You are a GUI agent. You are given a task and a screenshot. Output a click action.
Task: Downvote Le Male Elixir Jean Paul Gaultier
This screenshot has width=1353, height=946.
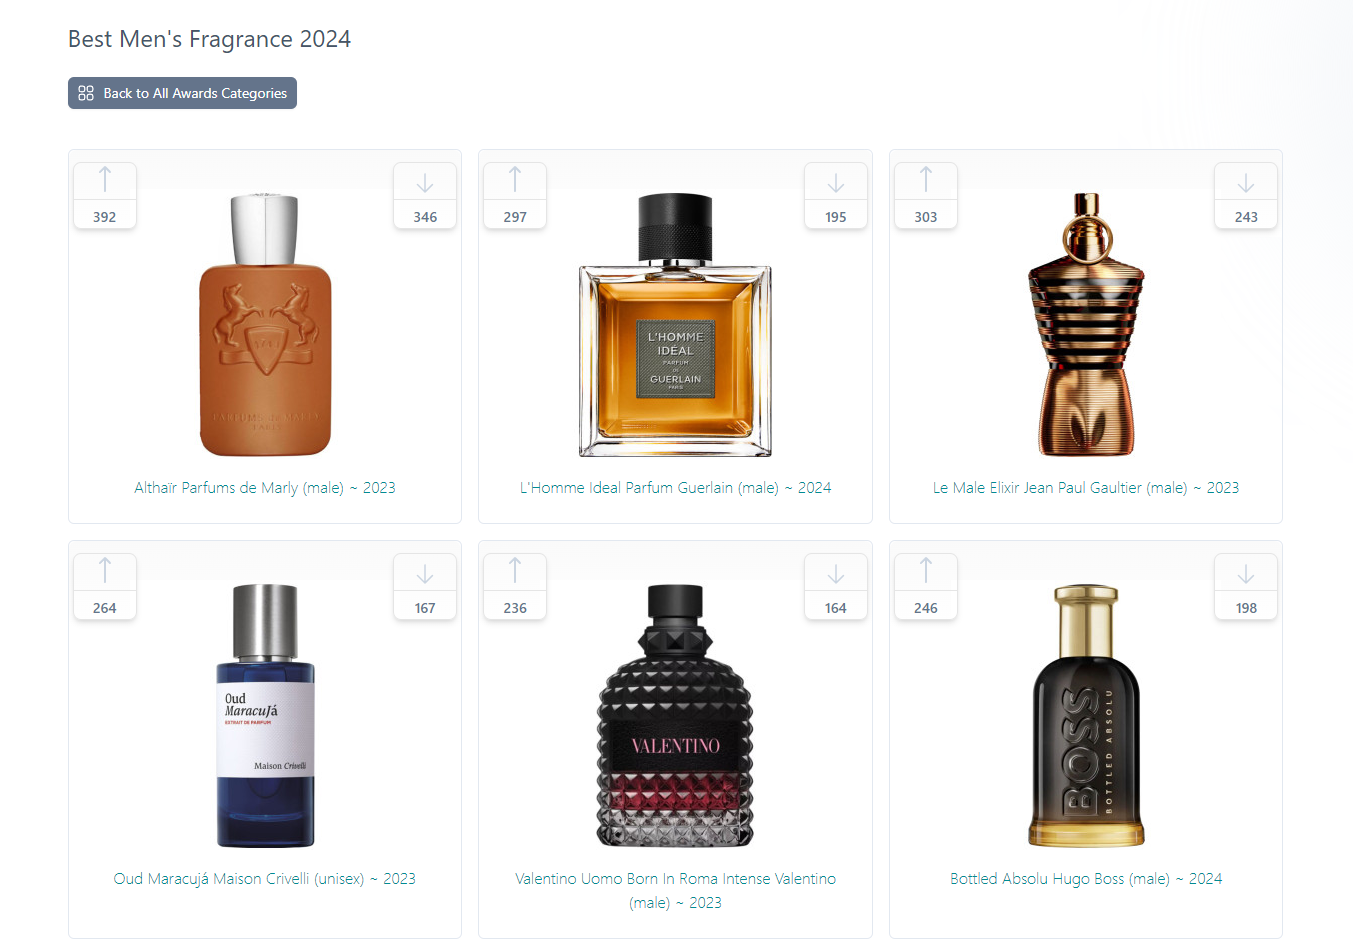1246,196
